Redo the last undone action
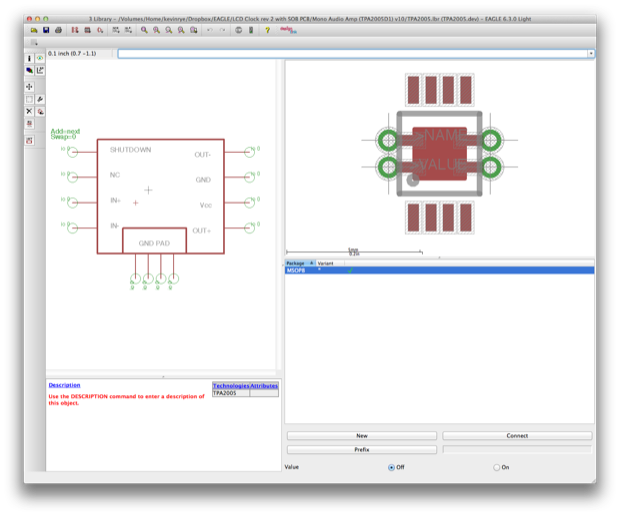 coord(222,30)
